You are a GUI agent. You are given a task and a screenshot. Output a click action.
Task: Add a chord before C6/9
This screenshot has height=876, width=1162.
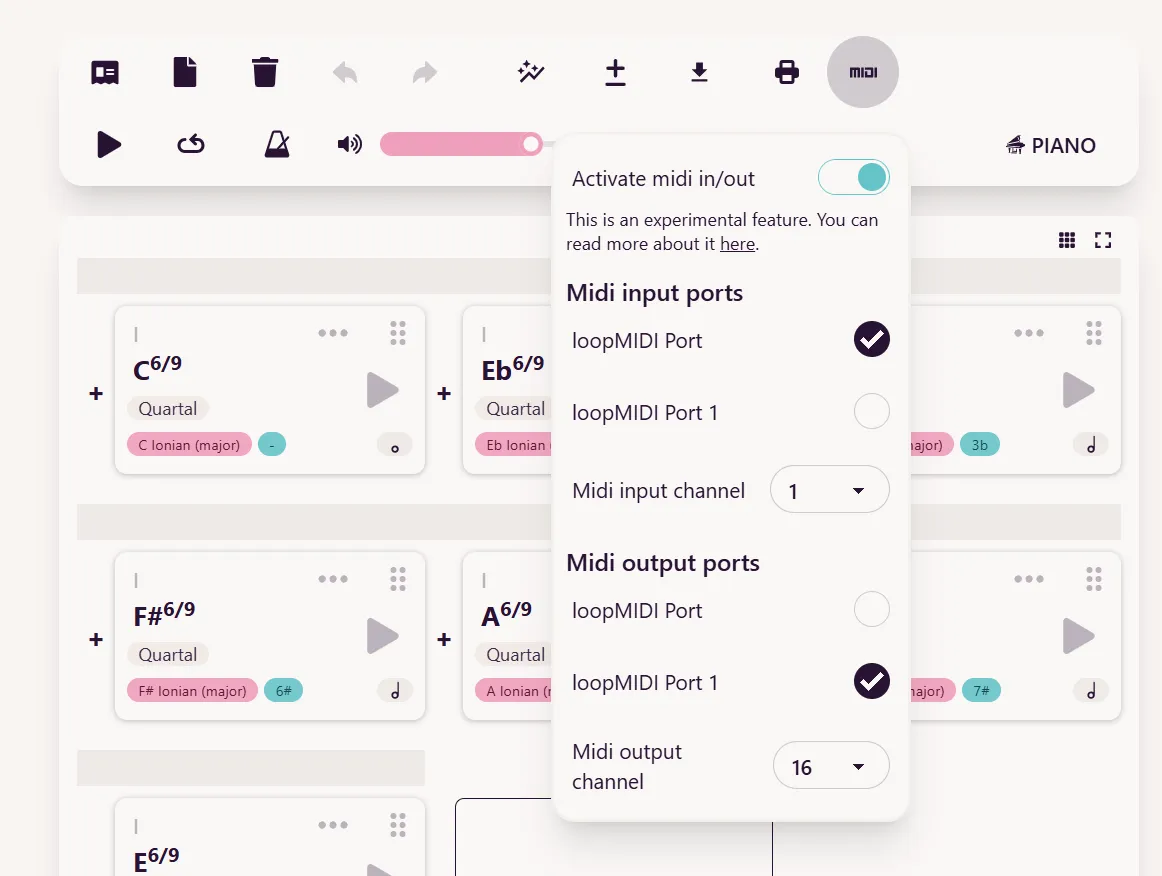(x=96, y=393)
